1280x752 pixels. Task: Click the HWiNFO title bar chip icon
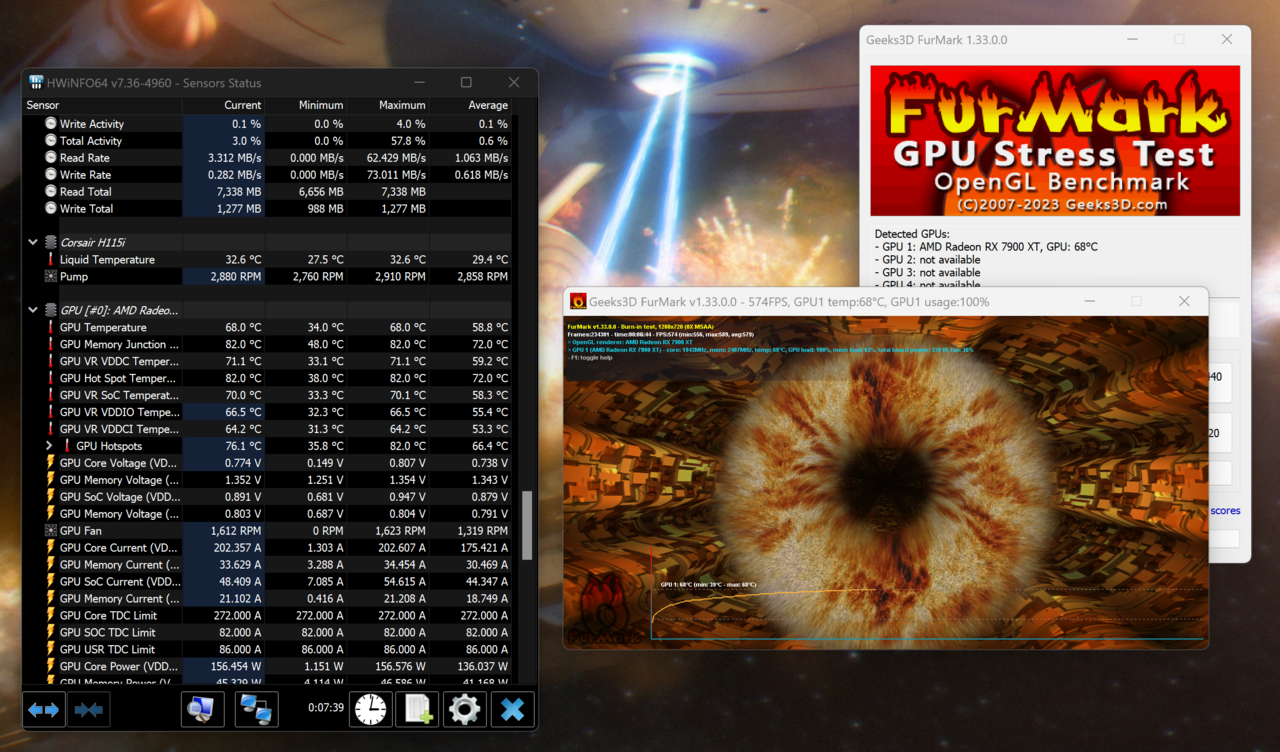35,82
